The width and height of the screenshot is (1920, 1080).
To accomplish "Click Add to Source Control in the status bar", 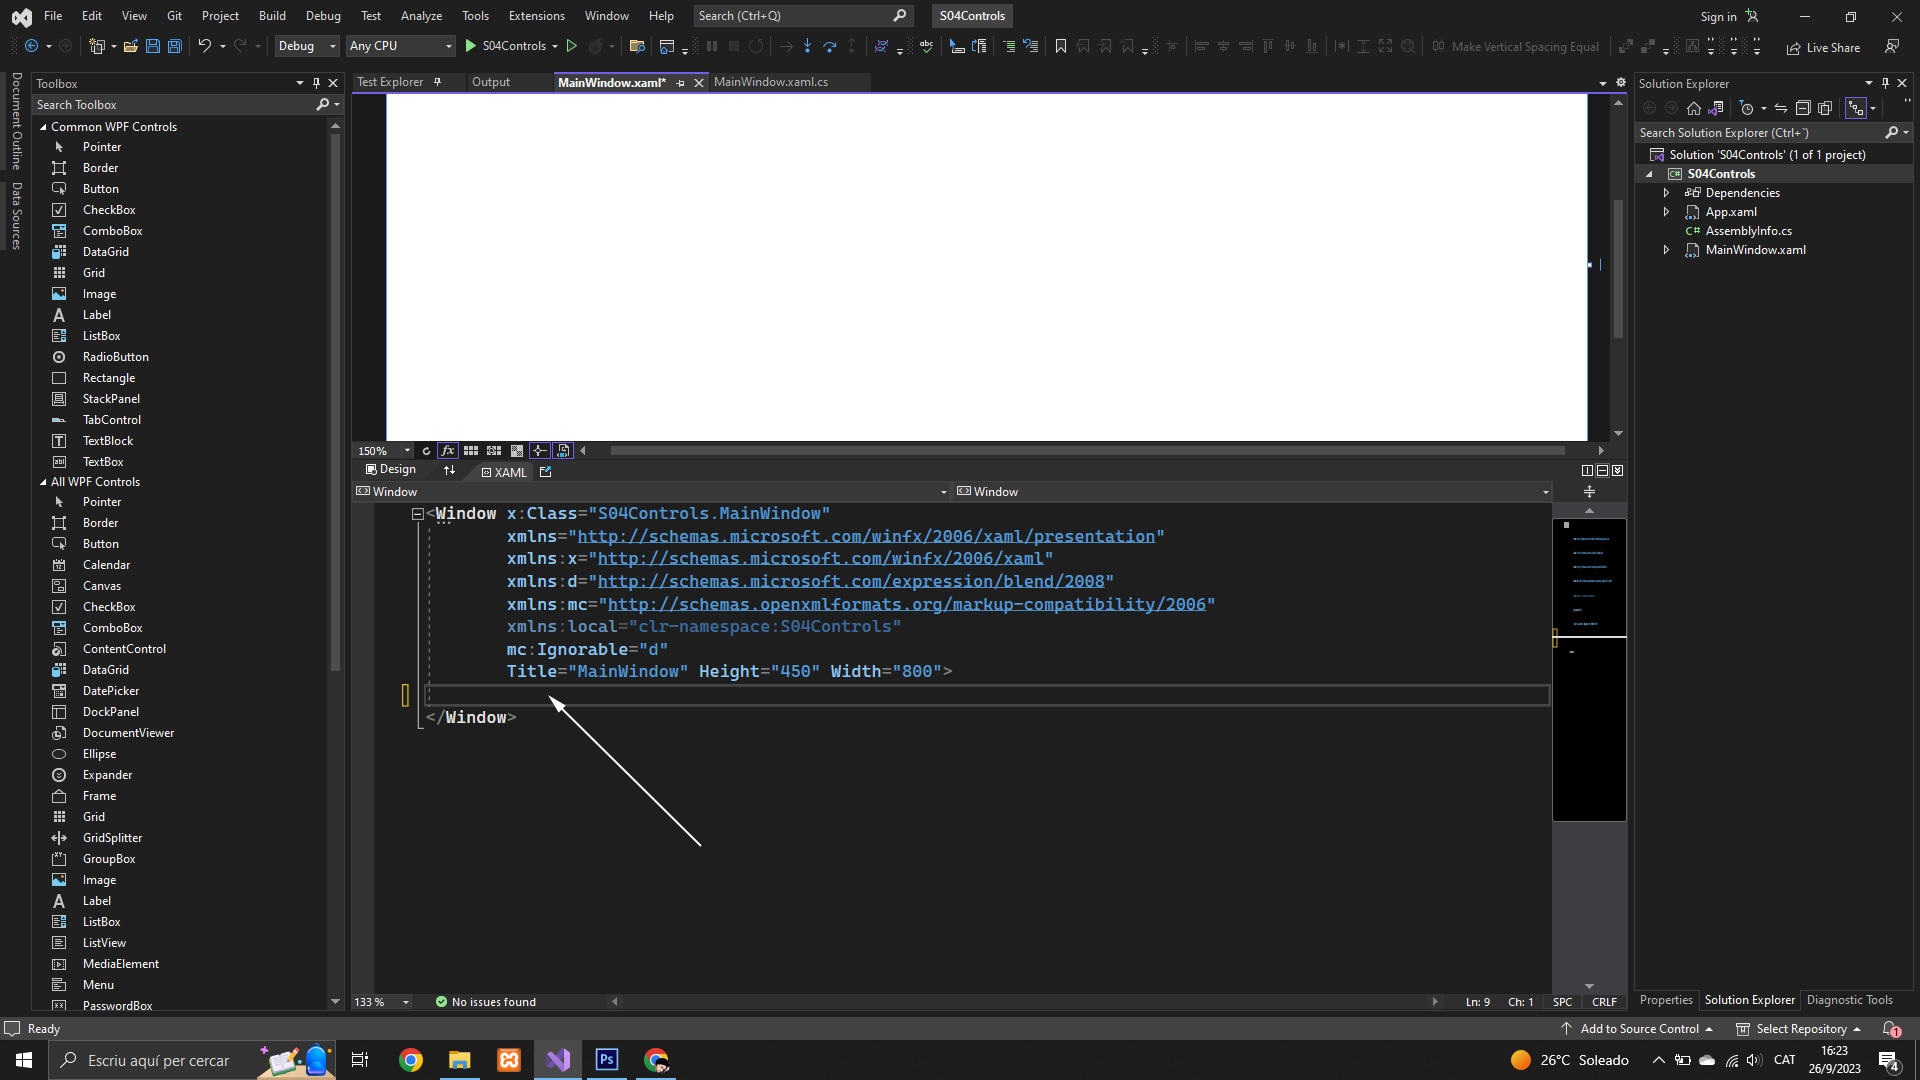I will pos(1639,1029).
